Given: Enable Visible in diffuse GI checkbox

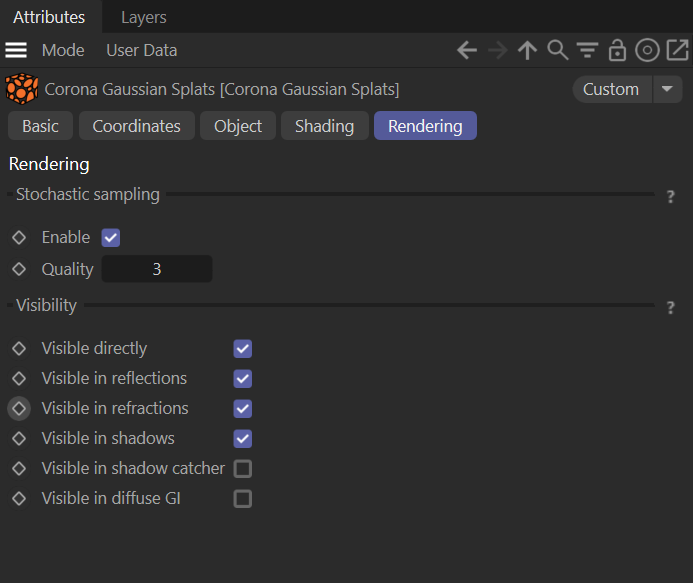Looking at the screenshot, I should click(243, 499).
